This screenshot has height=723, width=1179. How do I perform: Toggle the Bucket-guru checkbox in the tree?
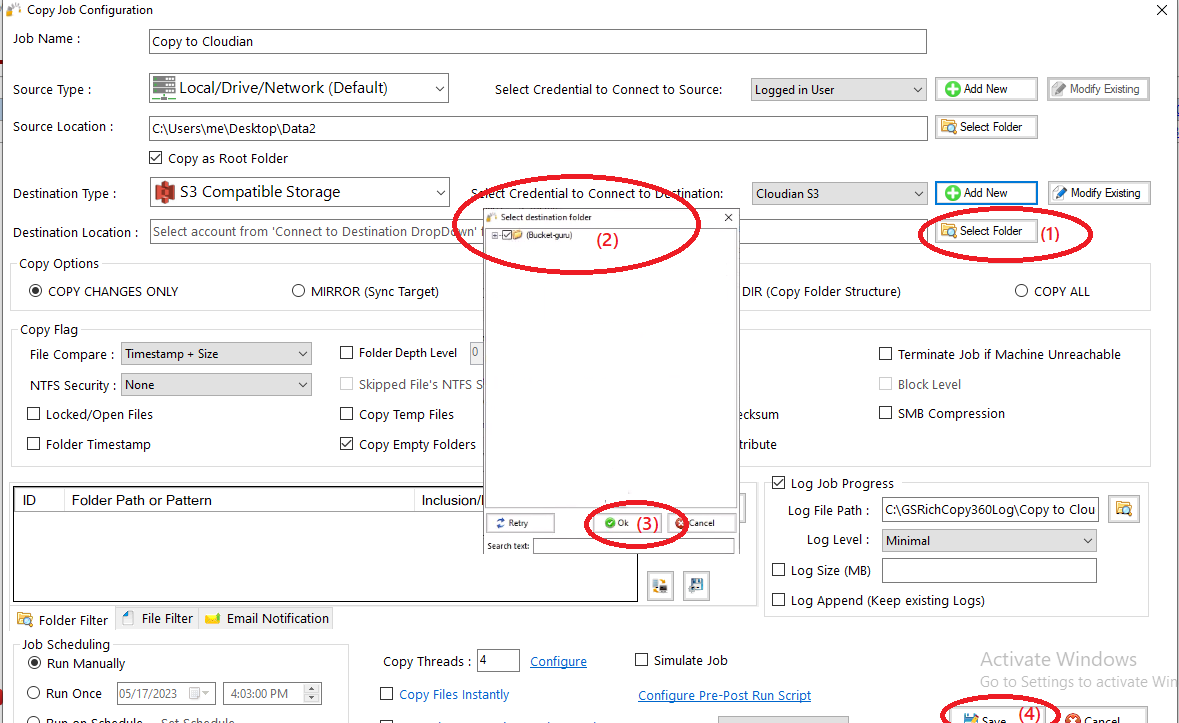(x=506, y=235)
